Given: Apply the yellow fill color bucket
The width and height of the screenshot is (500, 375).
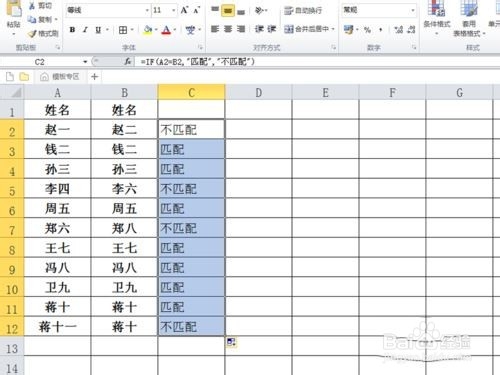Looking at the screenshot, I should pos(148,30).
